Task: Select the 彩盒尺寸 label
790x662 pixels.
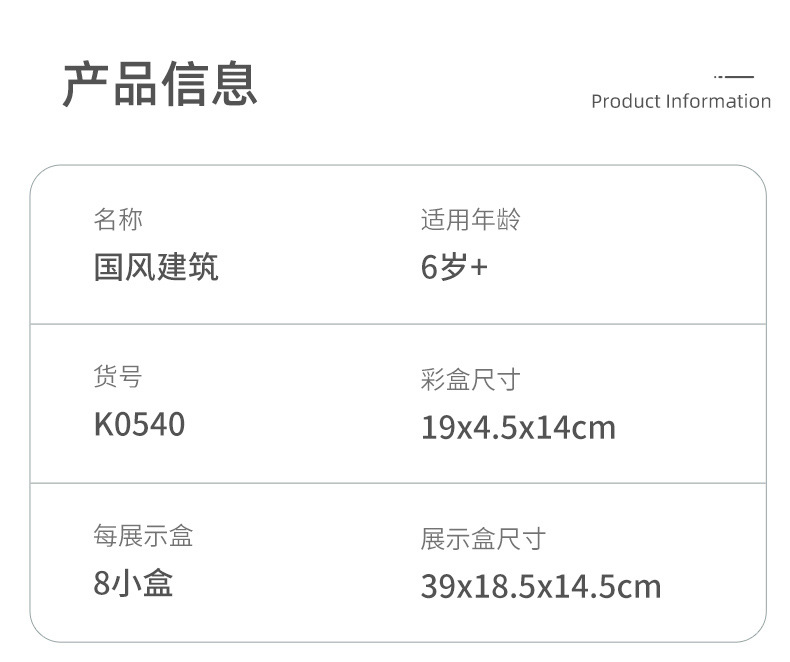Action: coord(470,380)
